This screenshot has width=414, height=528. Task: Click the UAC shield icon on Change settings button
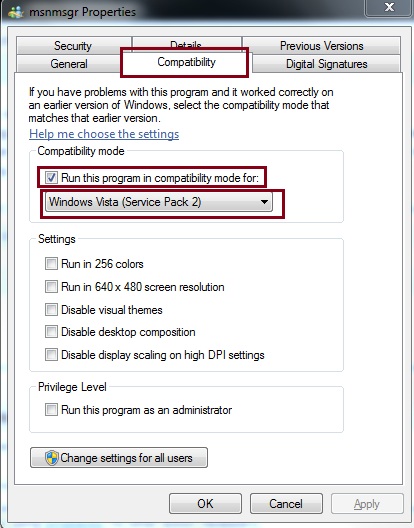coord(52,458)
